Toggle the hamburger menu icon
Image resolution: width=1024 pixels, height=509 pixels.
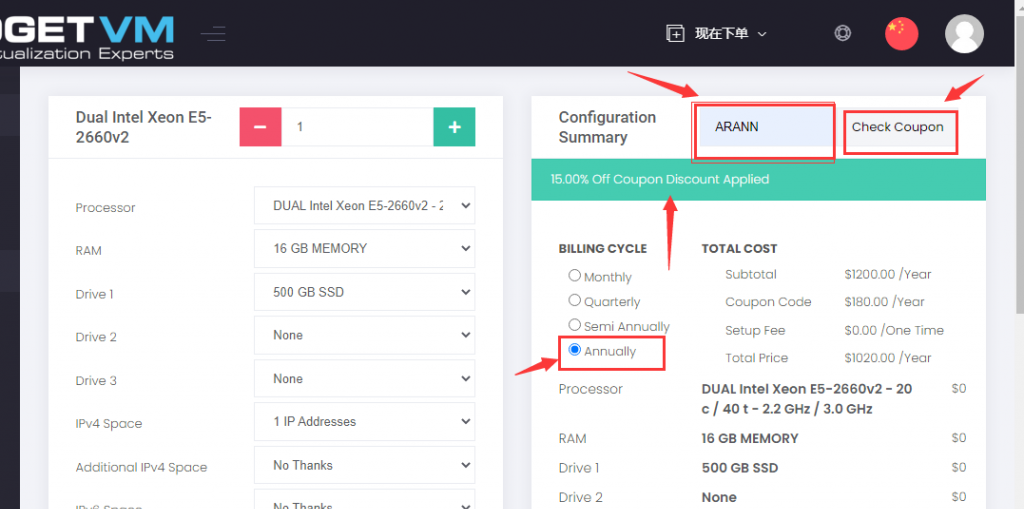coord(214,33)
